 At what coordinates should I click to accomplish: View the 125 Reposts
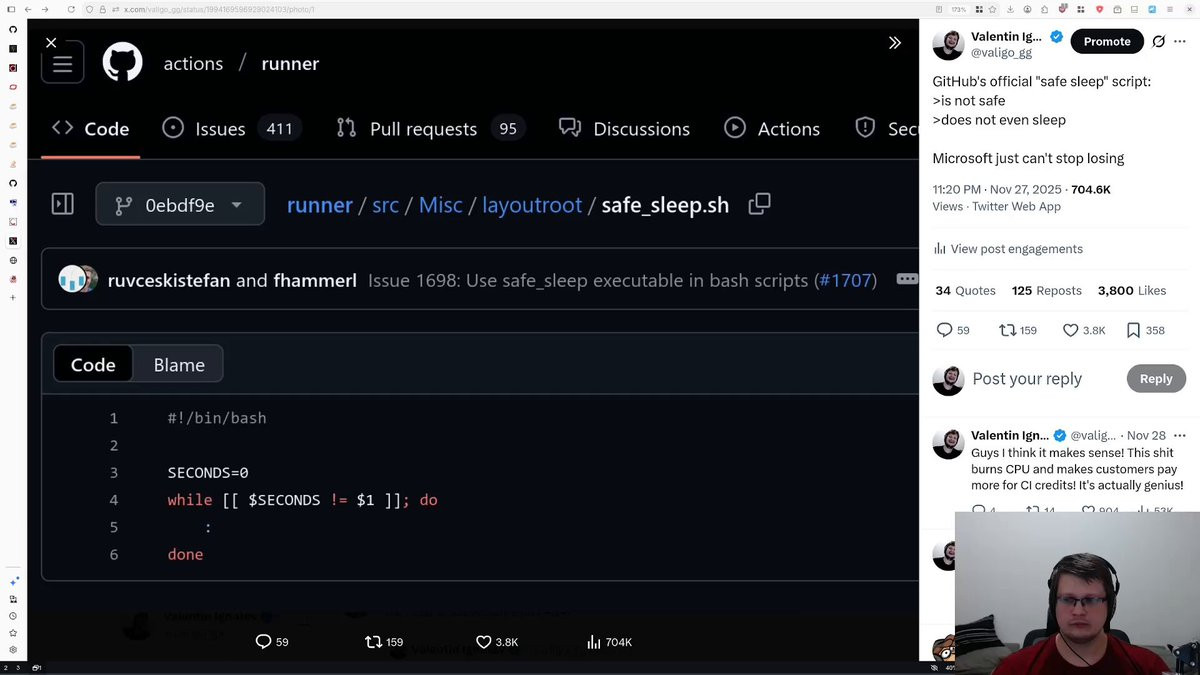(1047, 291)
